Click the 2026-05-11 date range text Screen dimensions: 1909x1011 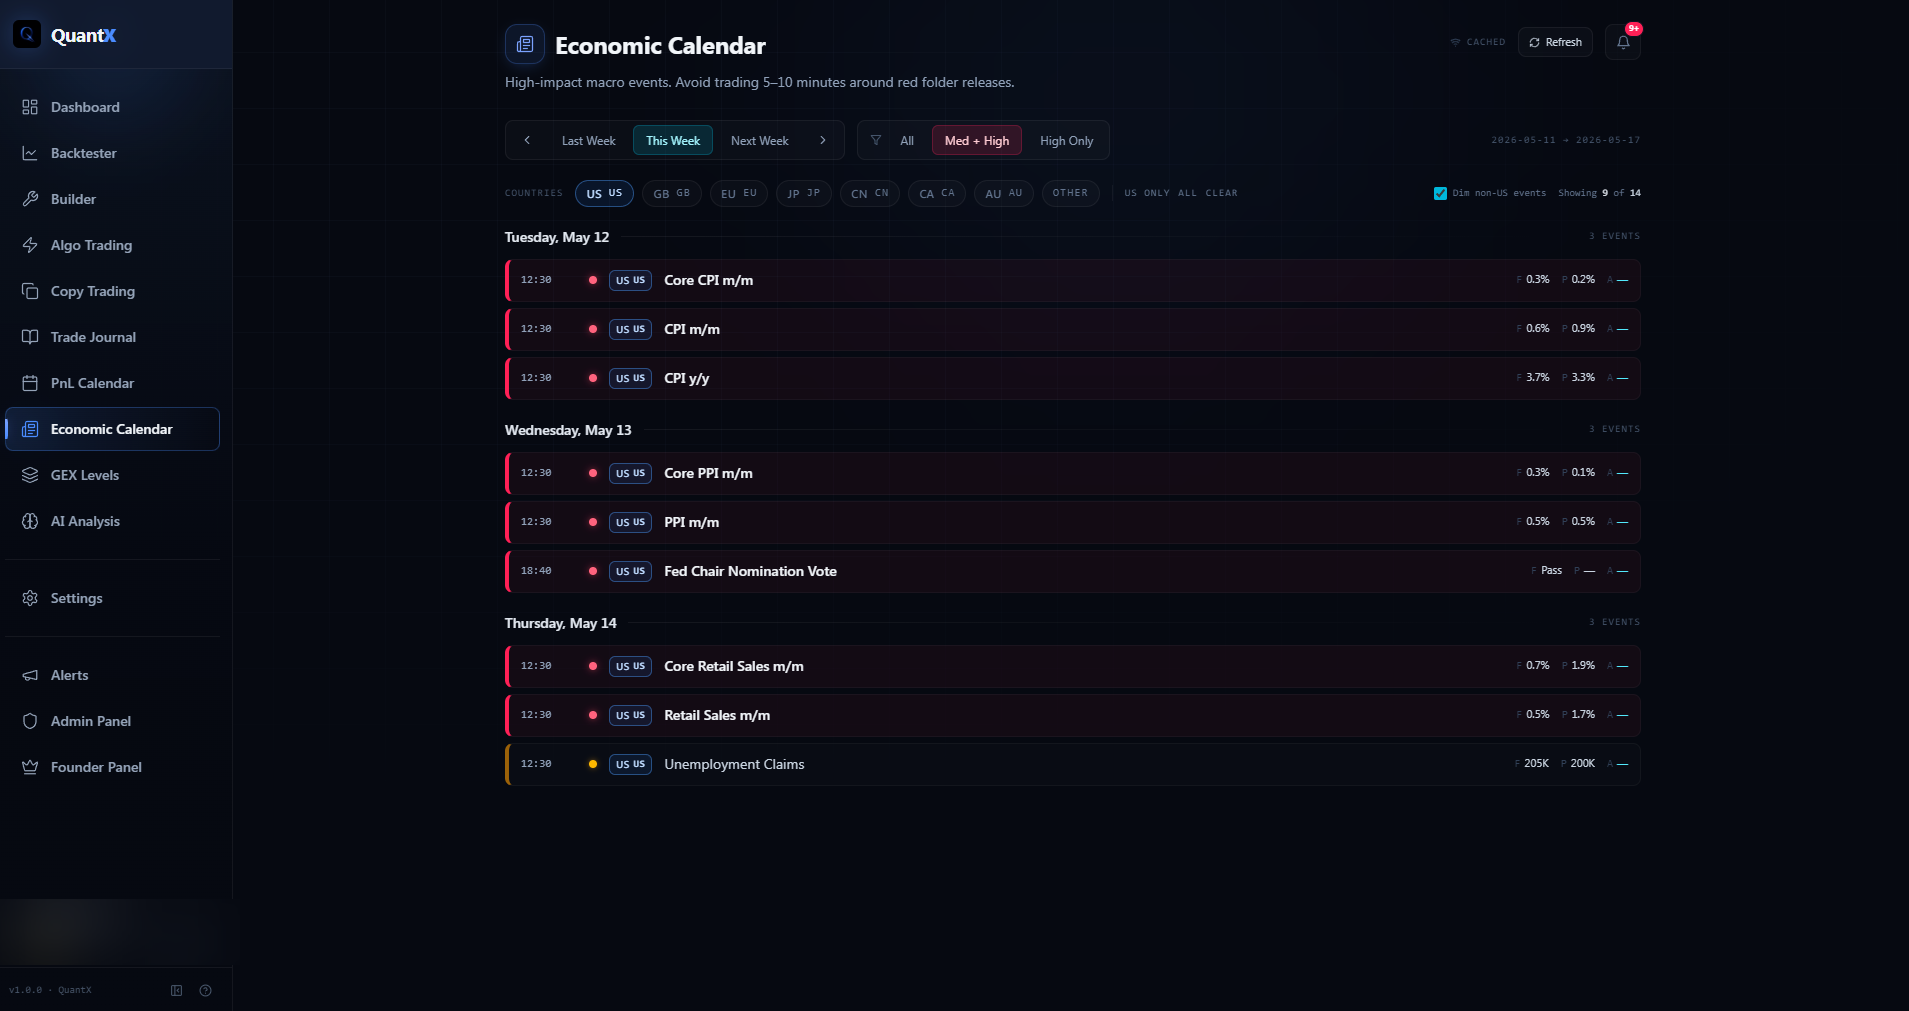click(1566, 140)
